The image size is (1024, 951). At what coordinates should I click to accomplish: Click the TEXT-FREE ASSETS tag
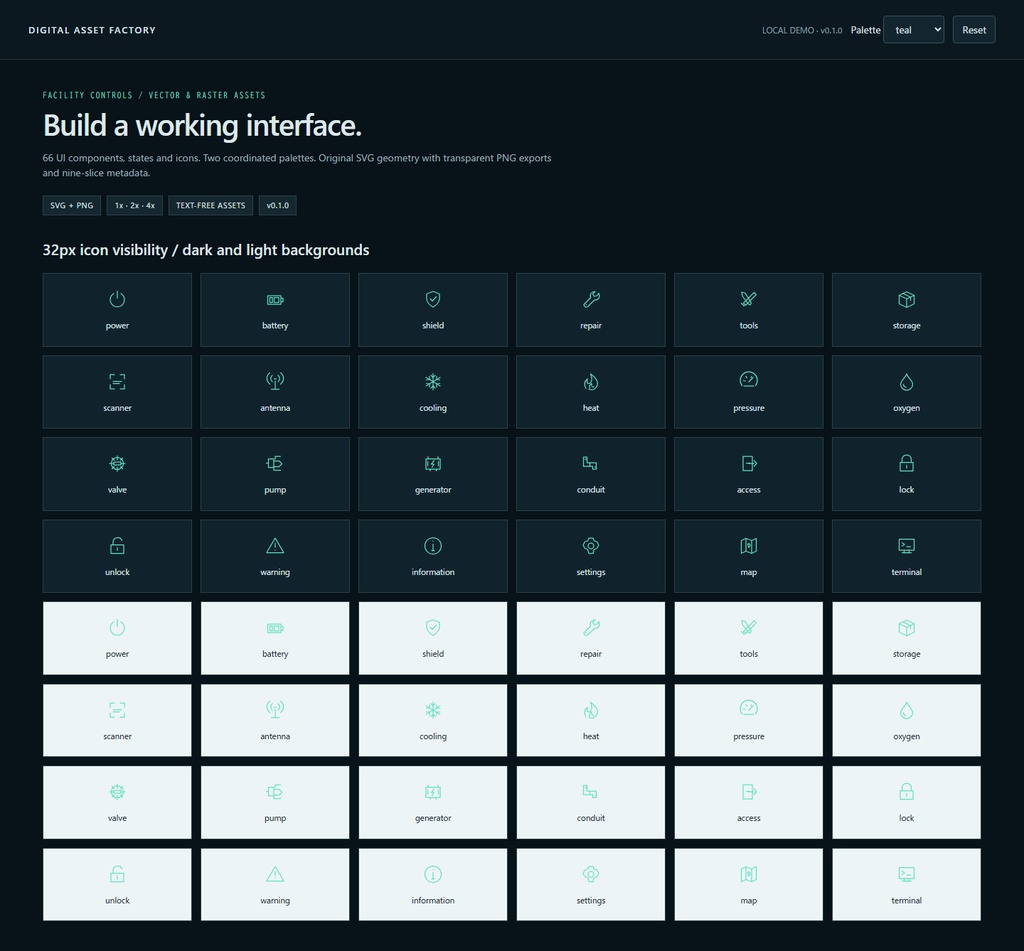(x=210, y=205)
